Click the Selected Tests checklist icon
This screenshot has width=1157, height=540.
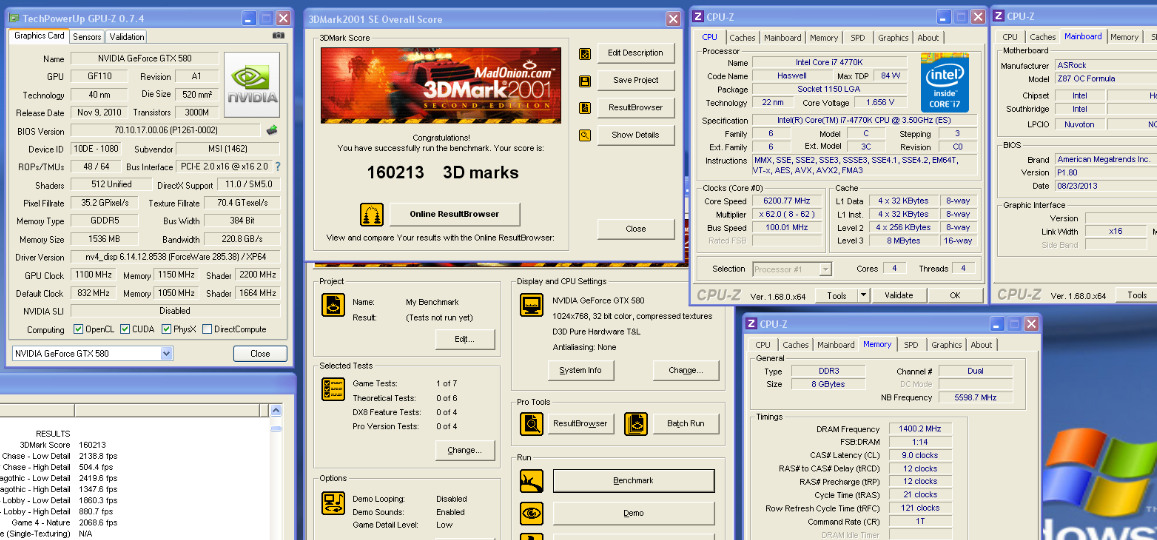pyautogui.click(x=333, y=388)
